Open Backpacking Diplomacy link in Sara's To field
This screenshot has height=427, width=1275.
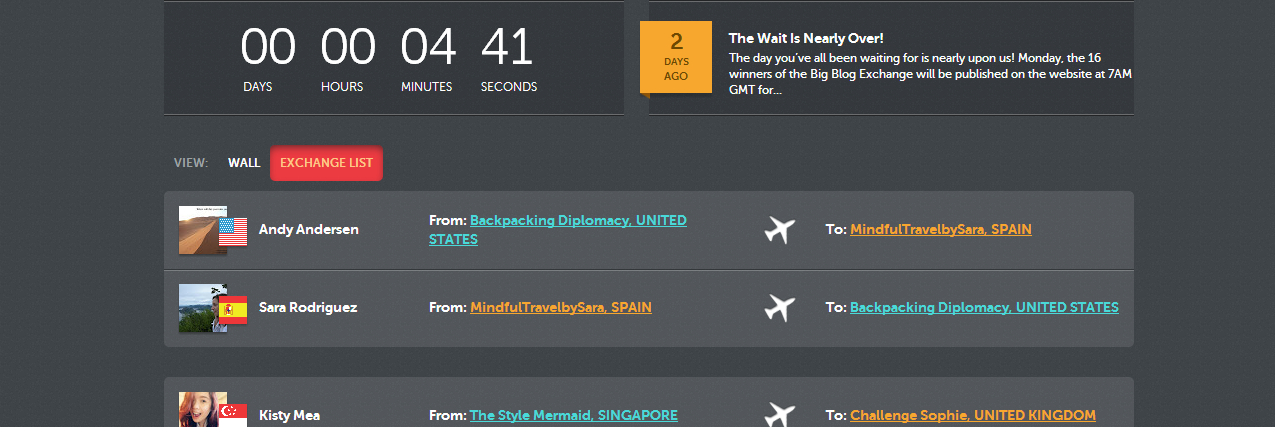coord(983,307)
